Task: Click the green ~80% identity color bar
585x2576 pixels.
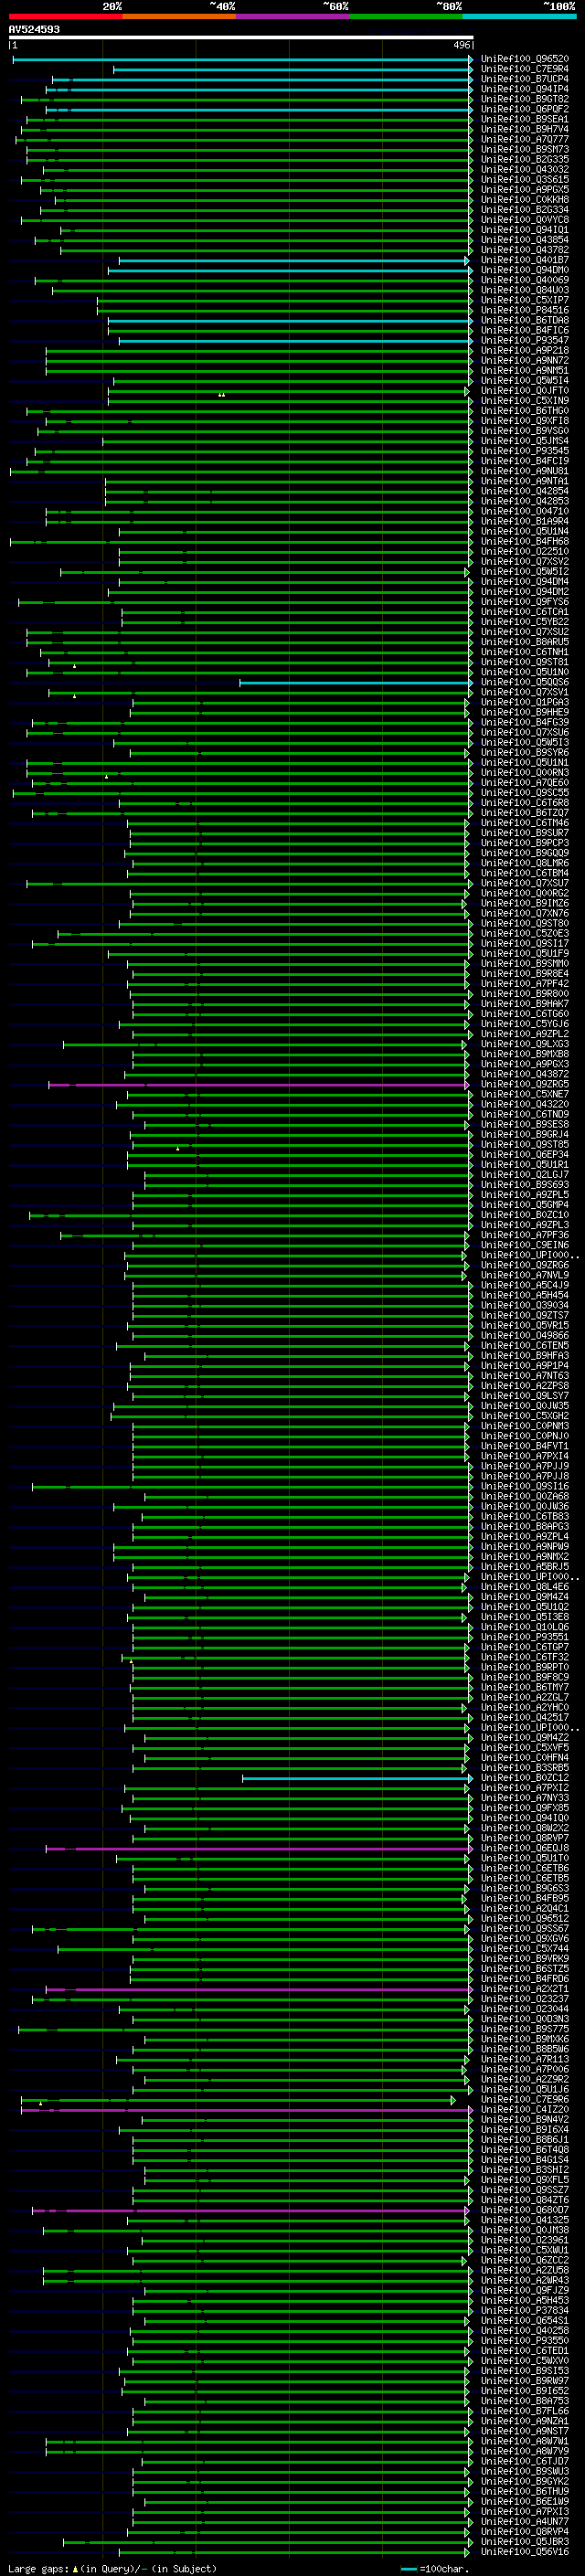Action: click(x=406, y=16)
